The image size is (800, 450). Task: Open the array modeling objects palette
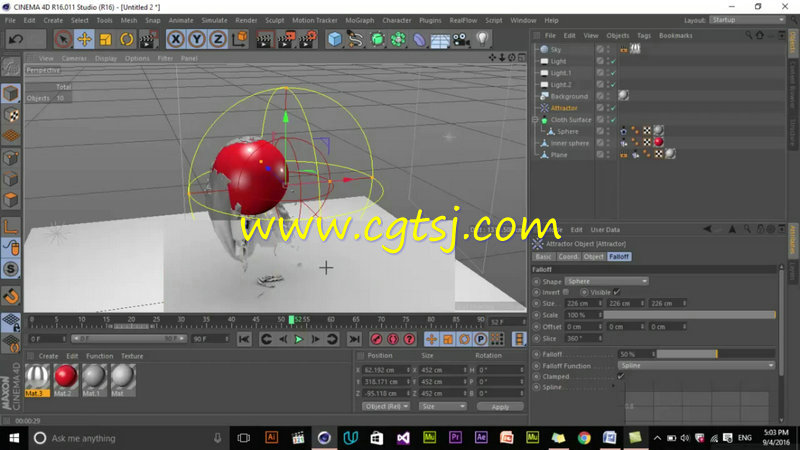pos(398,39)
